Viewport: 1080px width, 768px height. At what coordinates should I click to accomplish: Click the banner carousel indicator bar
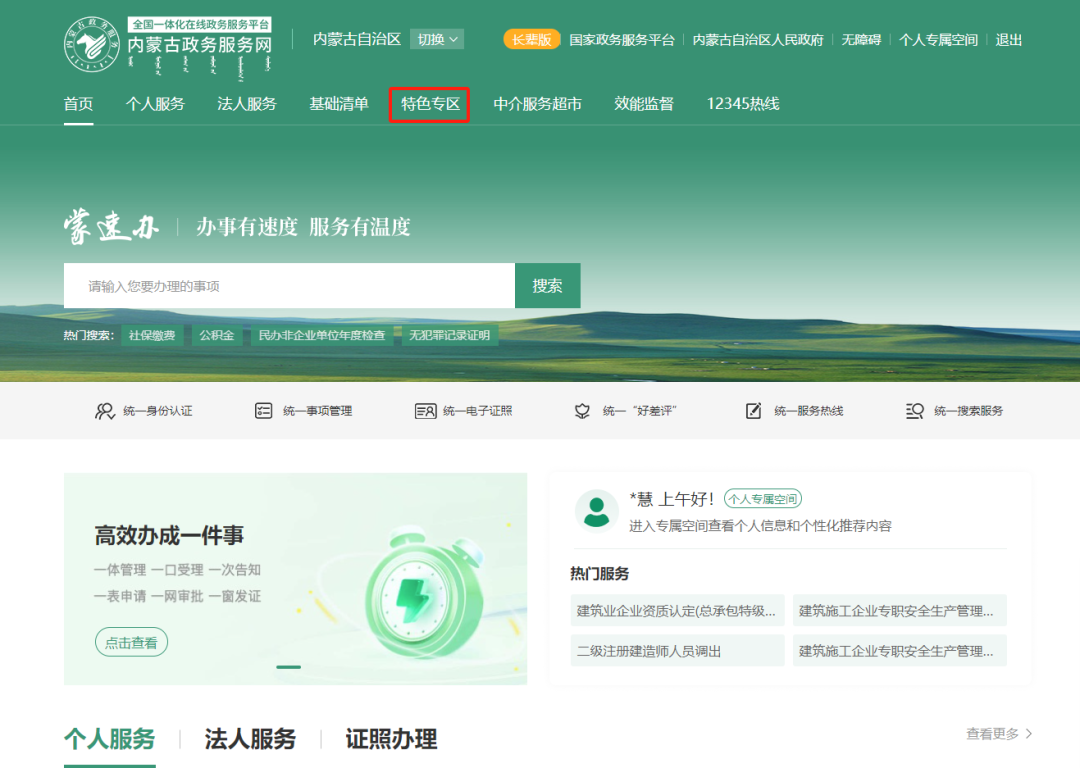pyautogui.click(x=288, y=667)
